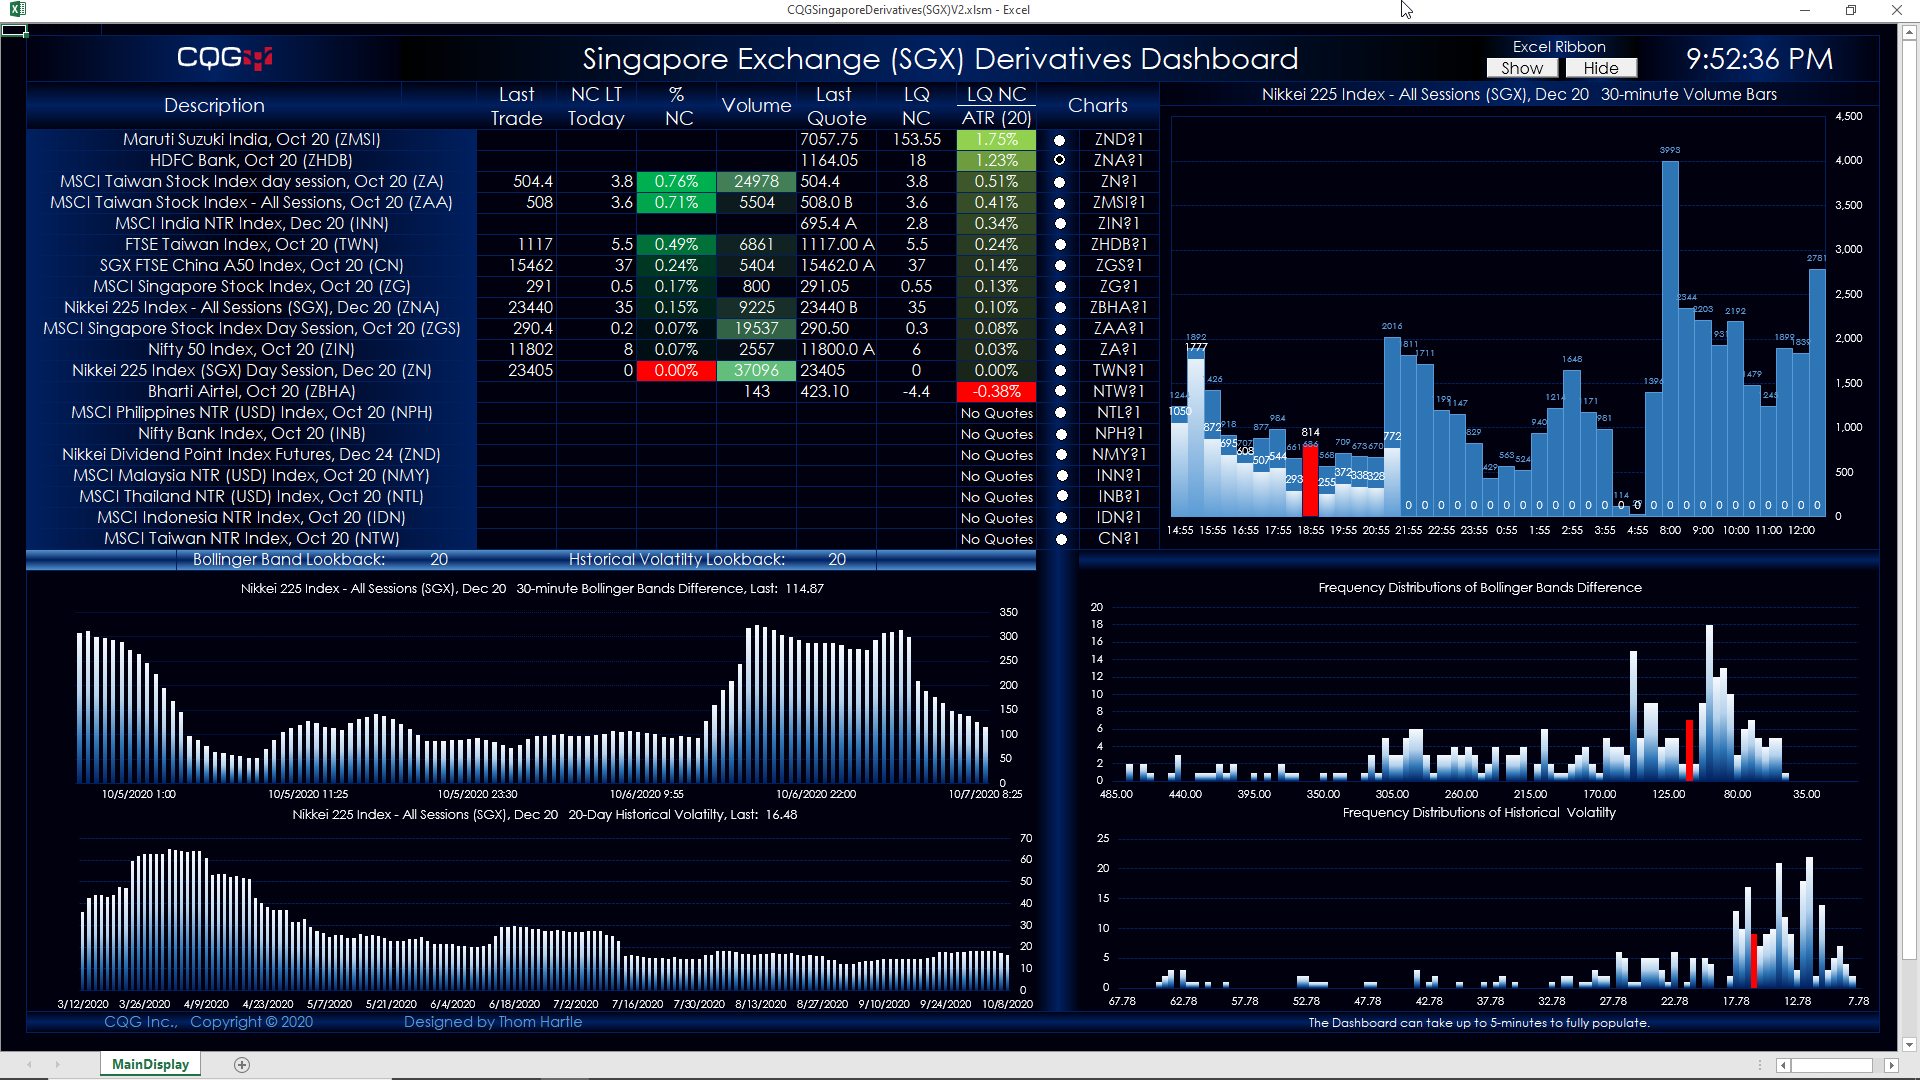This screenshot has width=1920, height=1080.
Task: Select the ZA?1 chart radio button
Action: point(1059,350)
